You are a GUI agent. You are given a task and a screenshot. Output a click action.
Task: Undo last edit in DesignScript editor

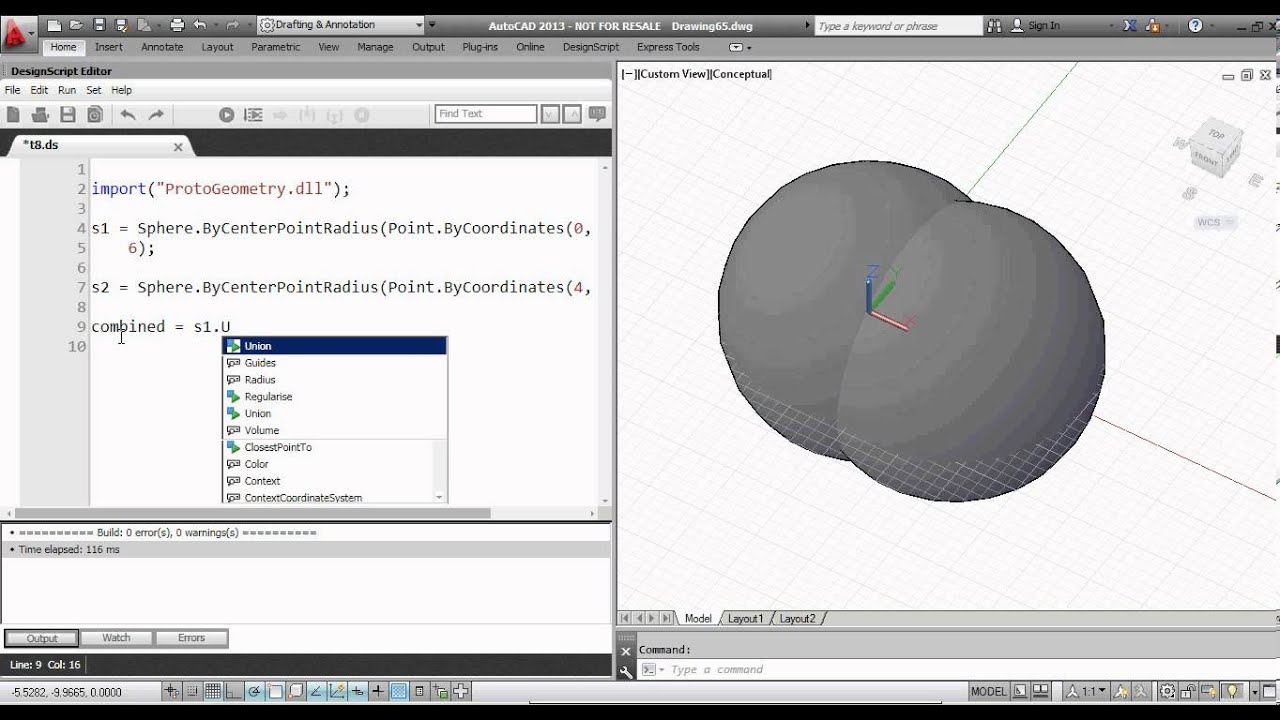coord(128,115)
